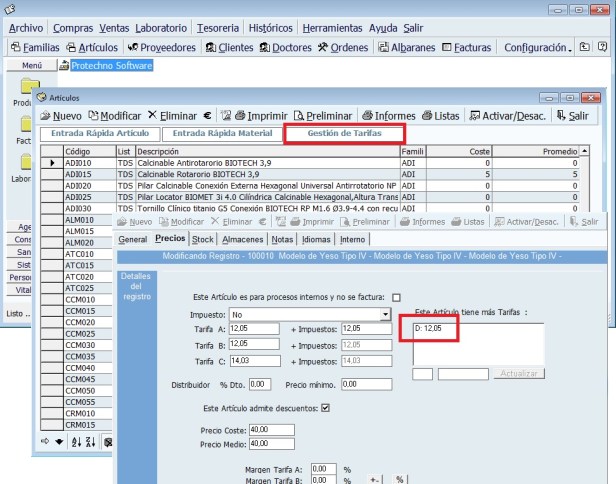Click the Eliminar X icon button
616x484 pixels.
point(152,116)
